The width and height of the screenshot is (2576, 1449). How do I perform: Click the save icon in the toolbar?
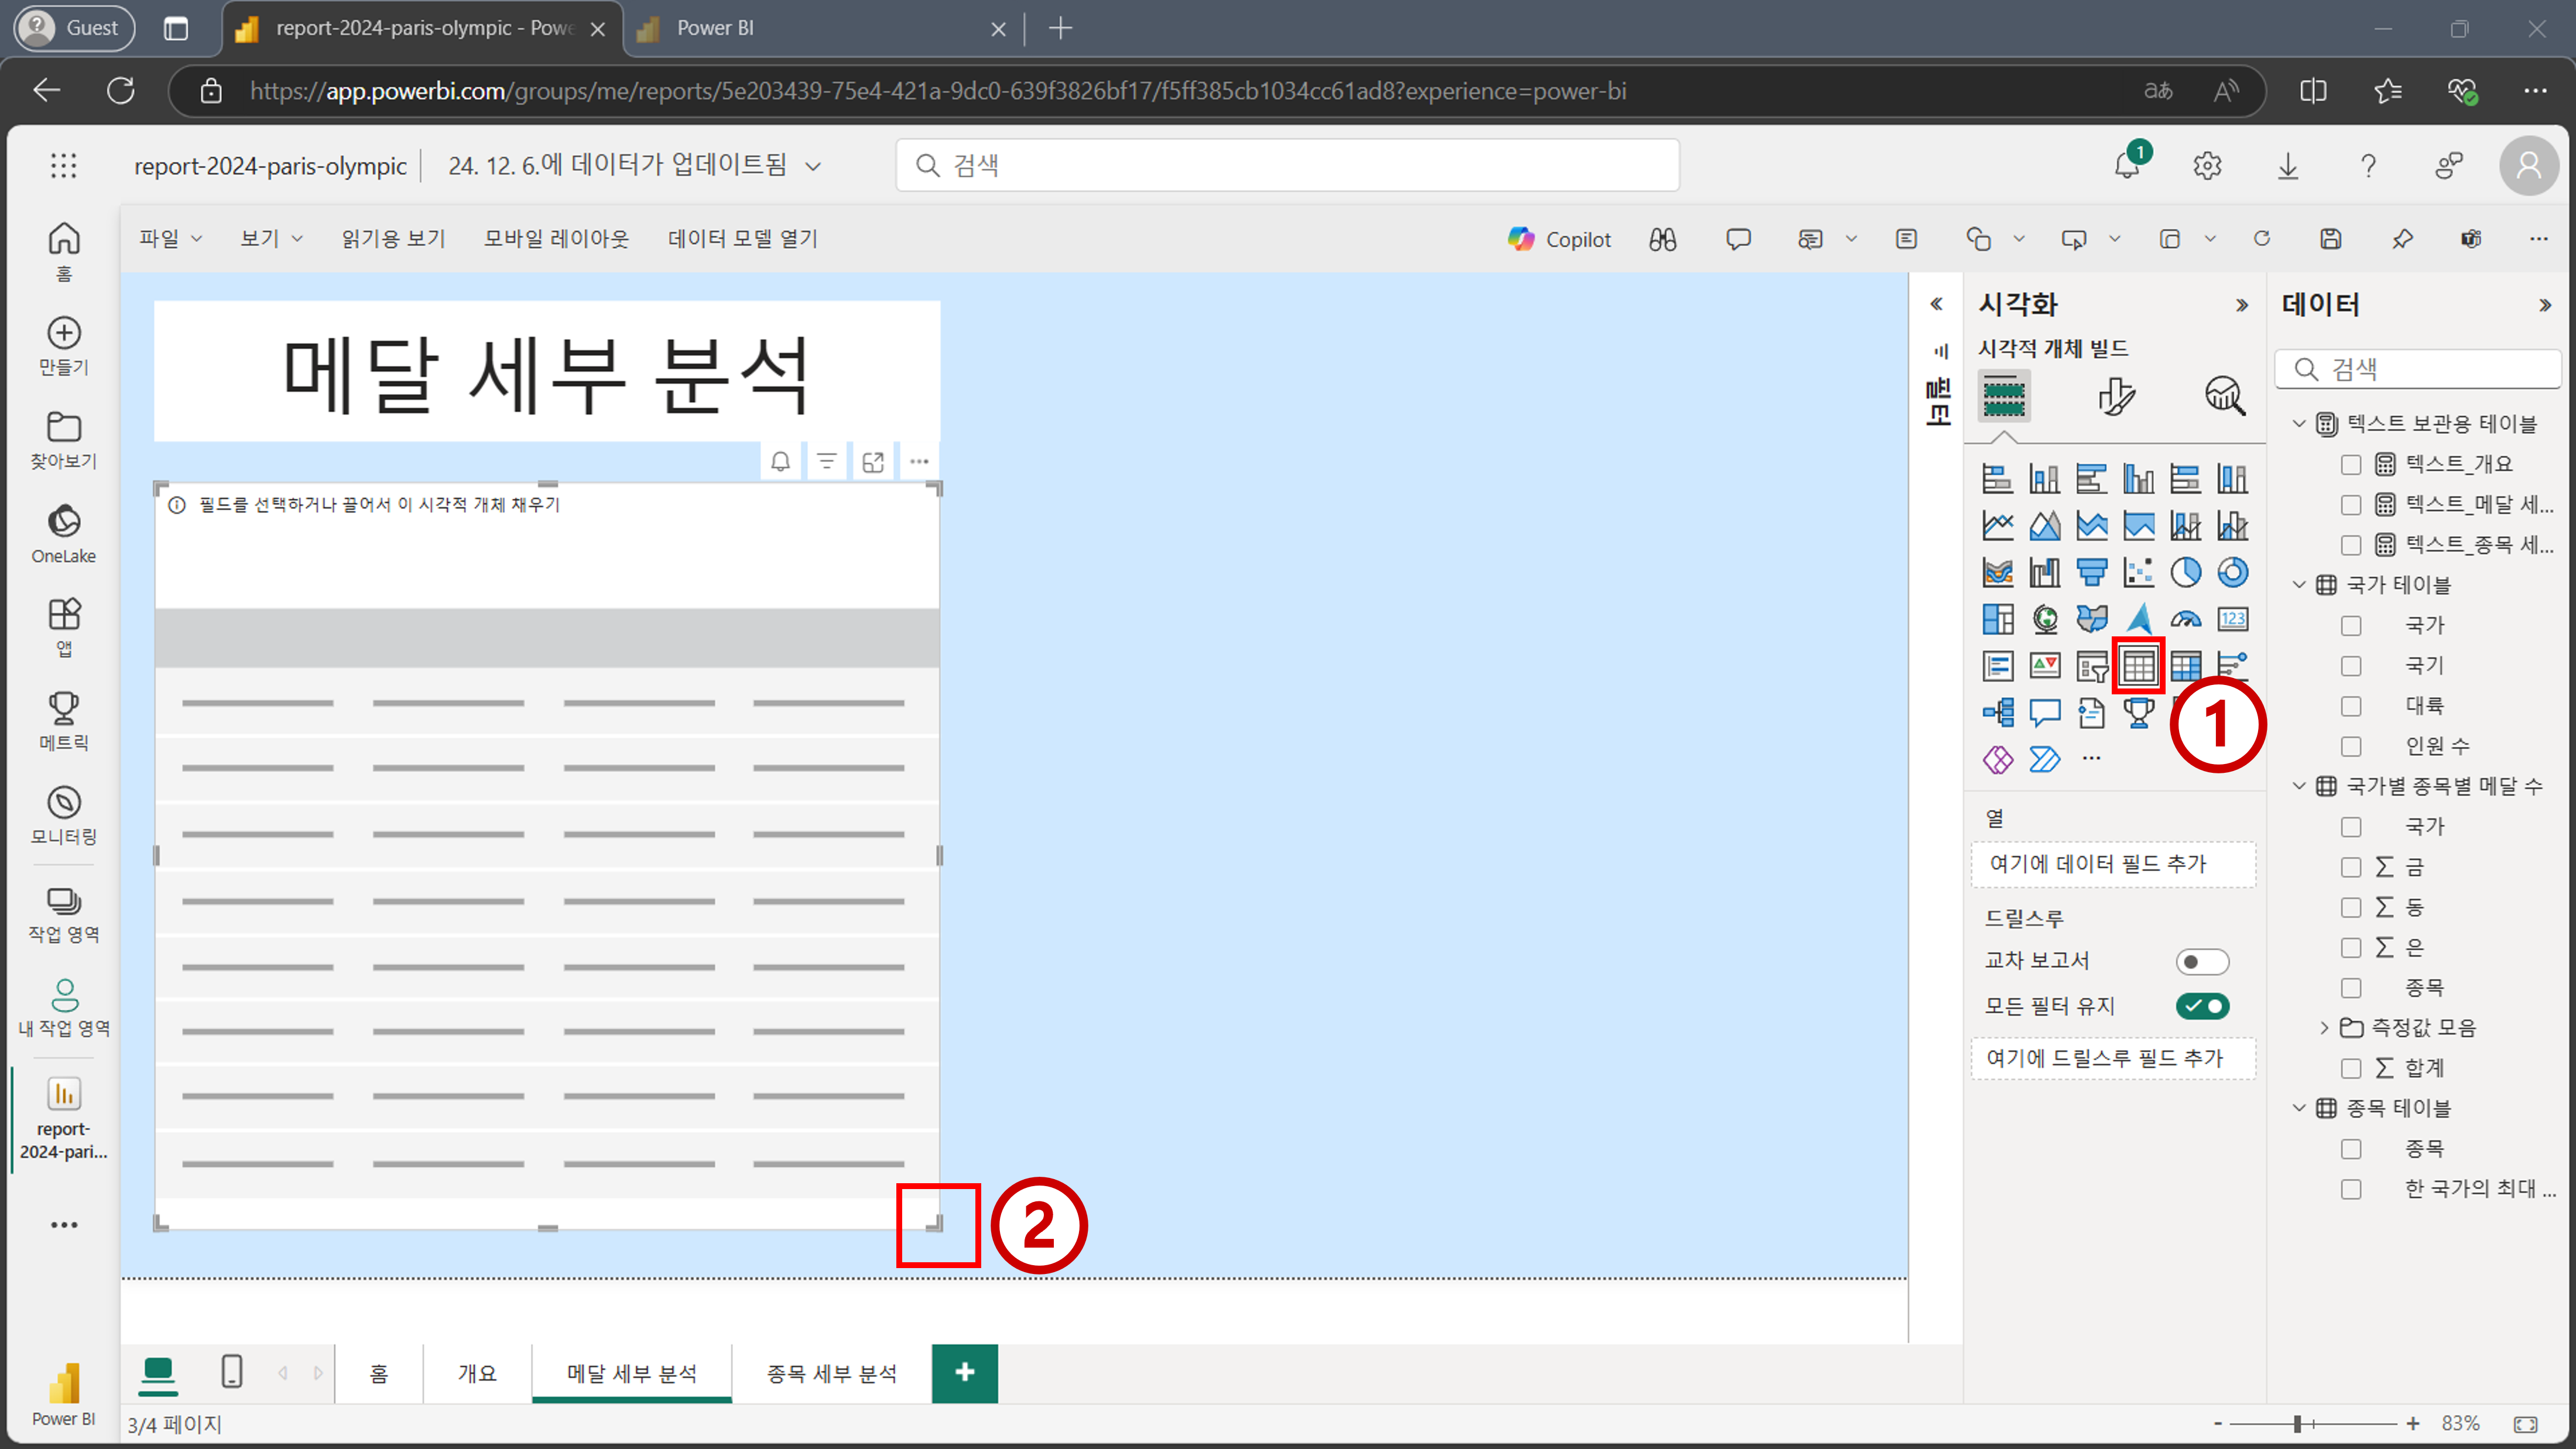[x=2330, y=239]
